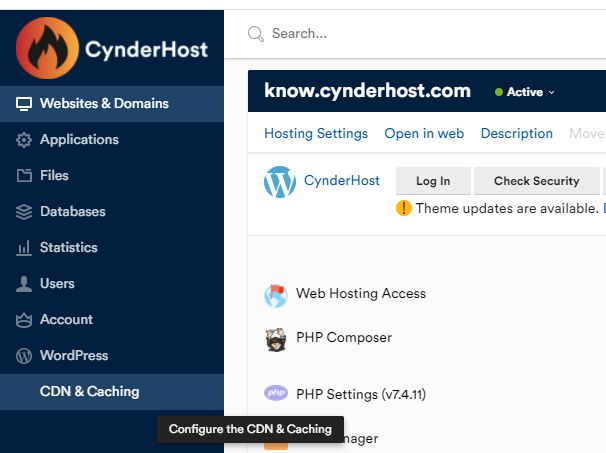
Task: Click the Web Hosting Access globe icon
Action: [x=276, y=296]
